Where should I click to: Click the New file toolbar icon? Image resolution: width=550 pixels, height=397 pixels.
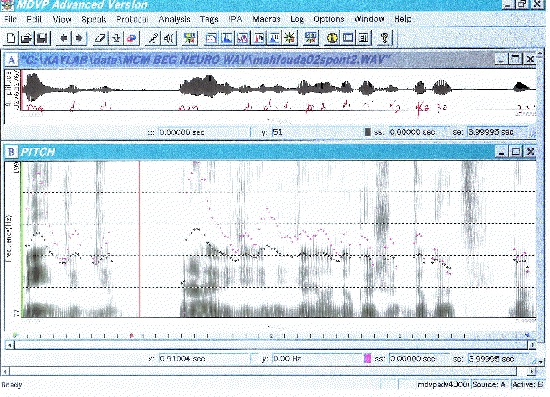pyautogui.click(x=11, y=38)
